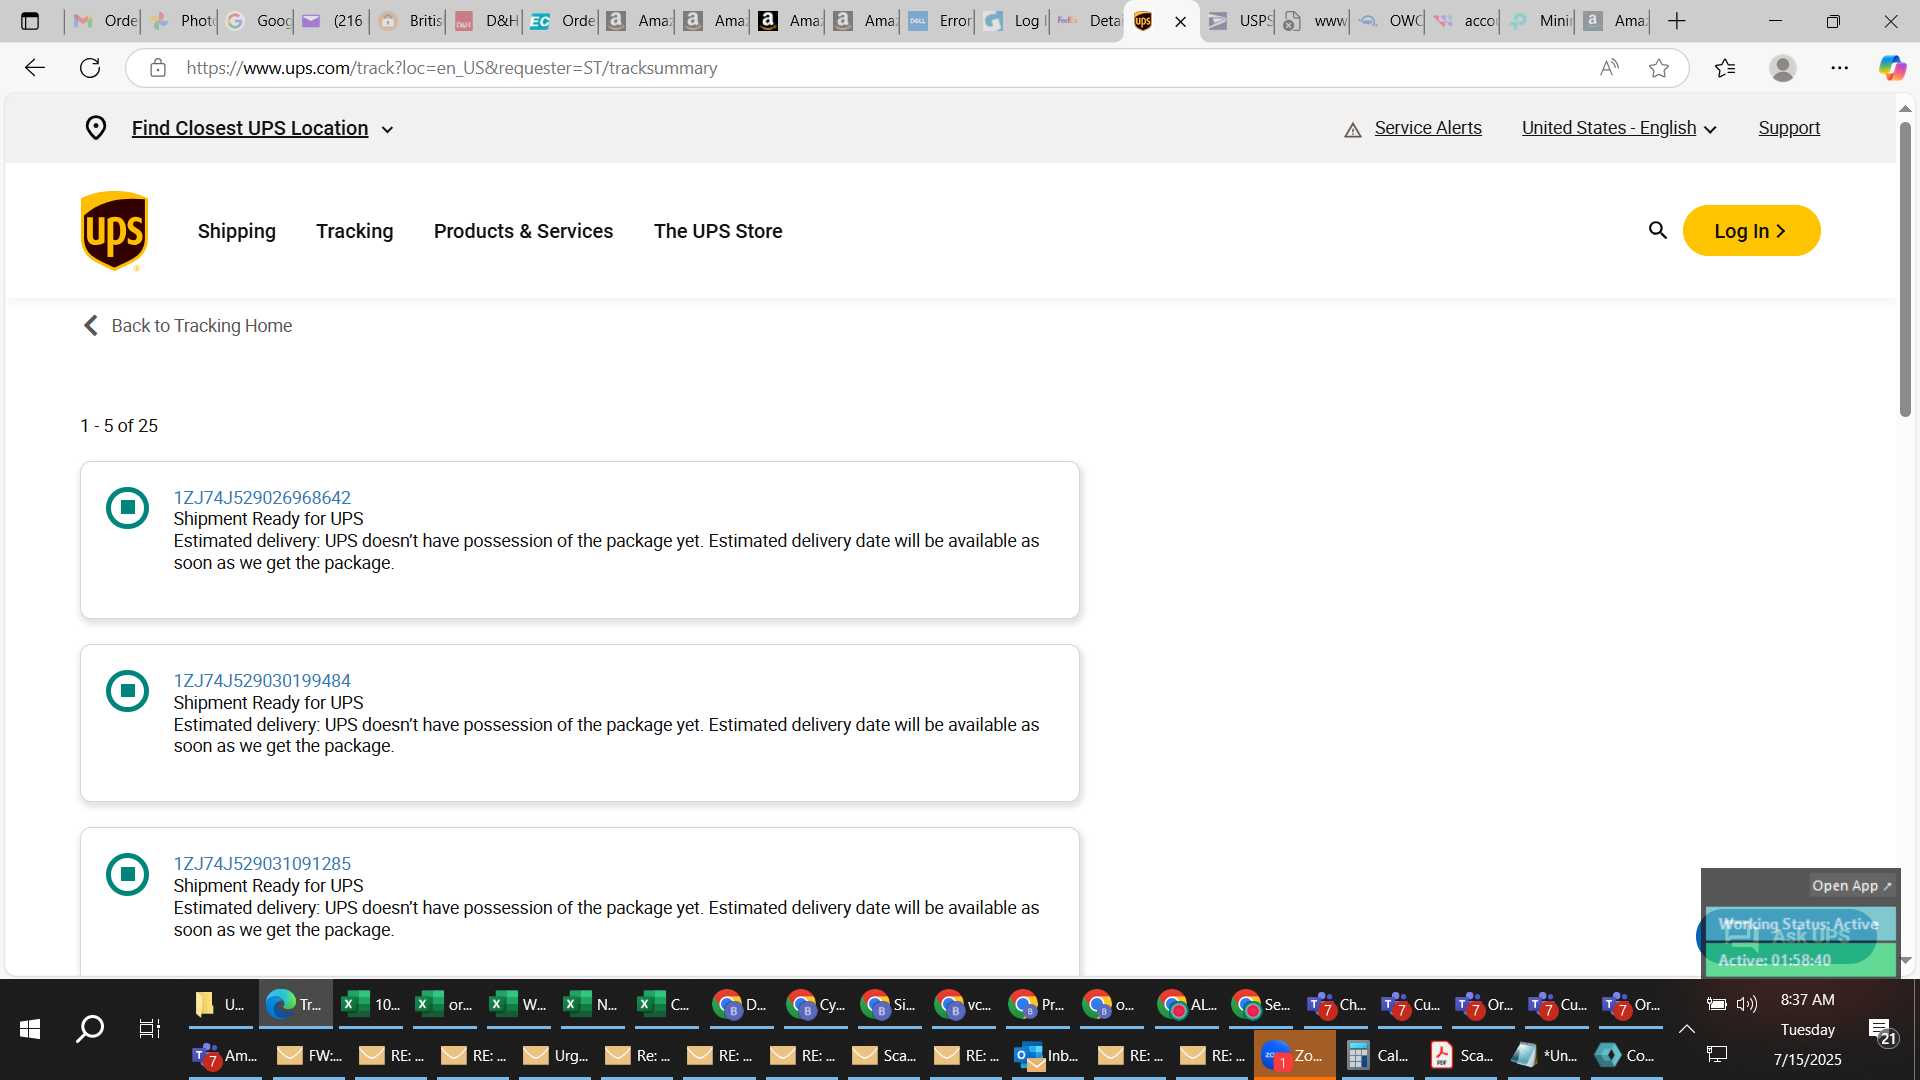Open a new browser tab
Image resolution: width=1920 pixels, height=1080 pixels.
pyautogui.click(x=1677, y=21)
